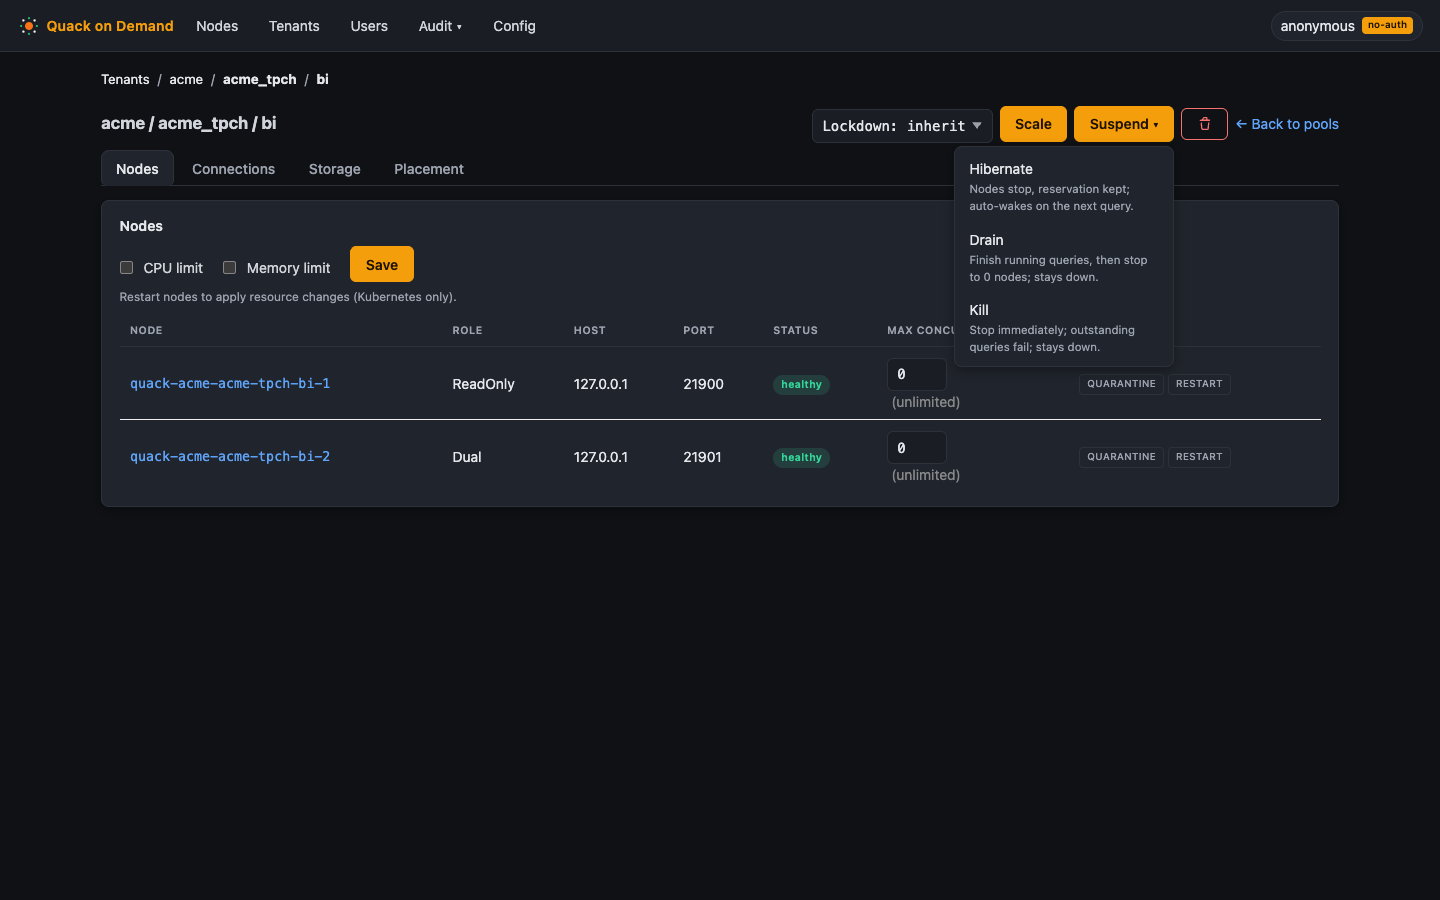Choose Kill from the Suspend menu
1440x900 pixels.
(x=1064, y=328)
